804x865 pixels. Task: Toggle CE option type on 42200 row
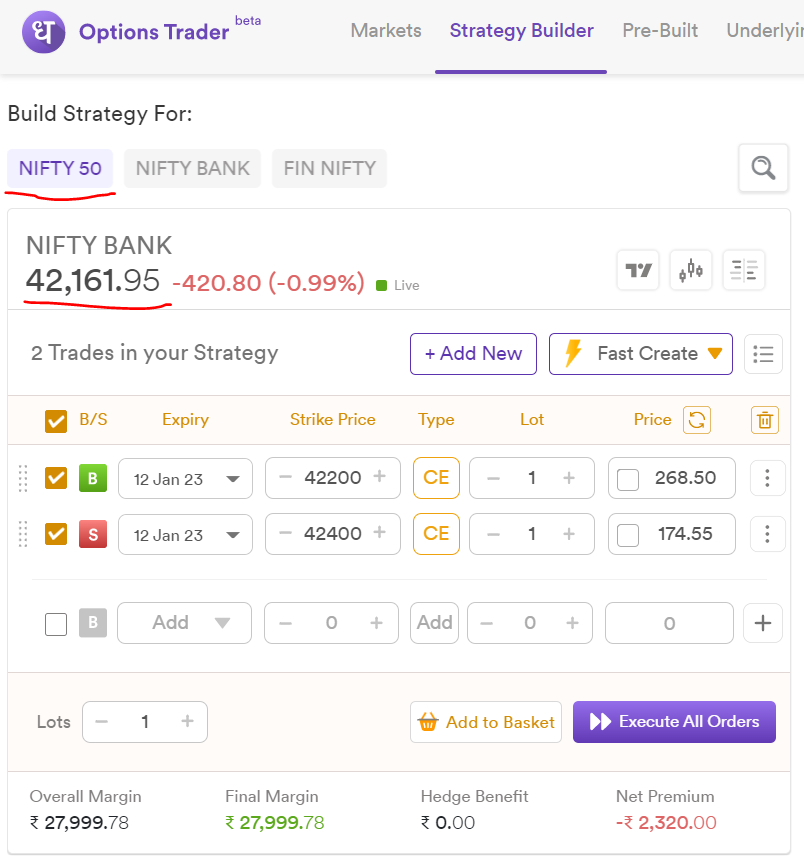436,478
